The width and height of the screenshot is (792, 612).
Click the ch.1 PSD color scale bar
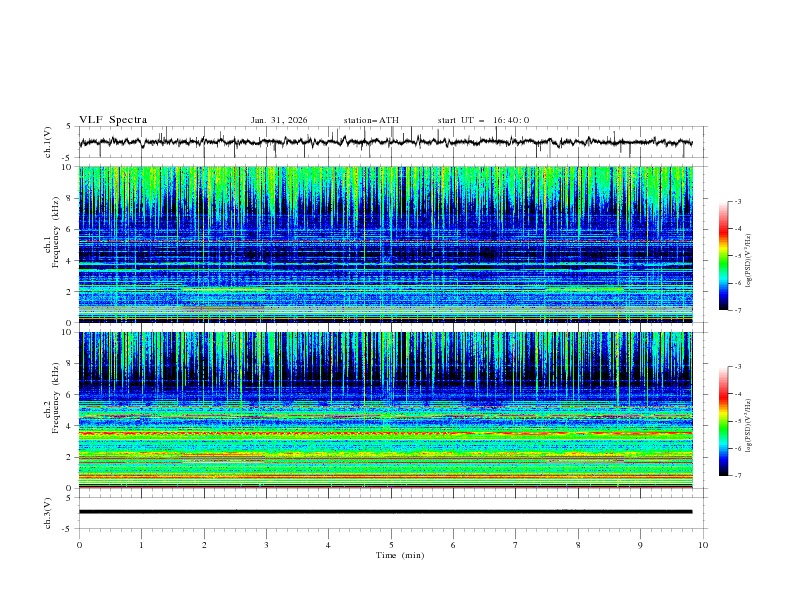click(x=724, y=256)
